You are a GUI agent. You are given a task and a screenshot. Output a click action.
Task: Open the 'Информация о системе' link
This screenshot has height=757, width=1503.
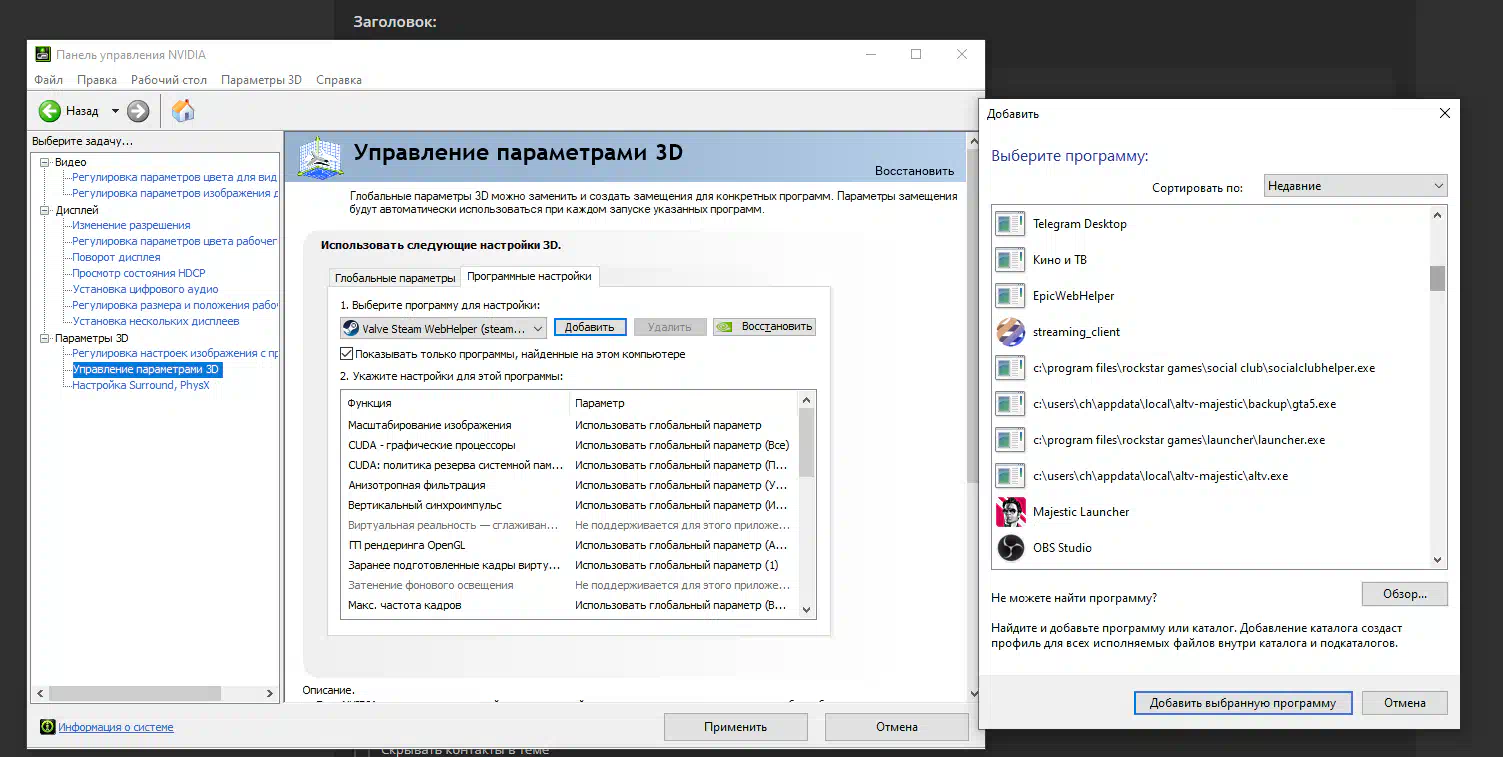[x=115, y=727]
